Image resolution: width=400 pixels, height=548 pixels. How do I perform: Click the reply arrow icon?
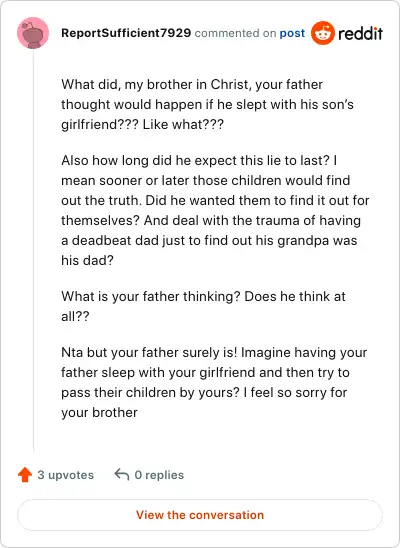tap(122, 474)
